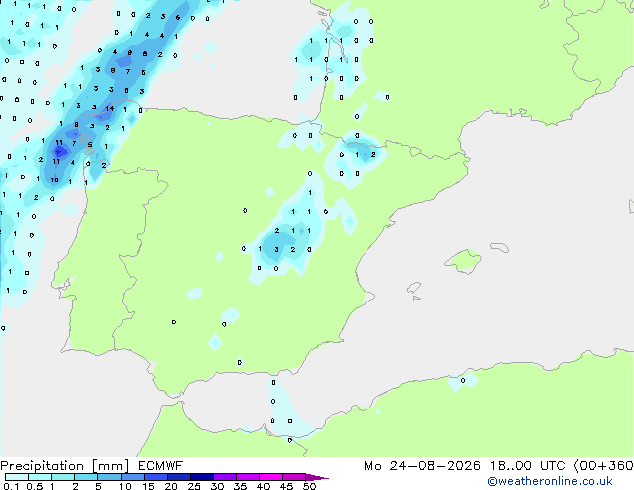The height and width of the screenshot is (490, 634).
Task: Click the legend label "0.5"
Action: tap(34, 486)
